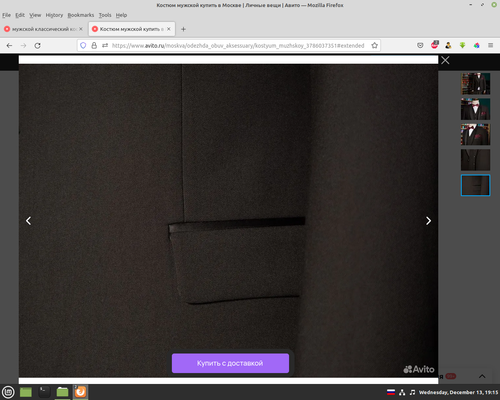Image resolution: width=500 pixels, height=400 pixels.
Task: Close the Костюм мужской купить tab
Action: 169,29
